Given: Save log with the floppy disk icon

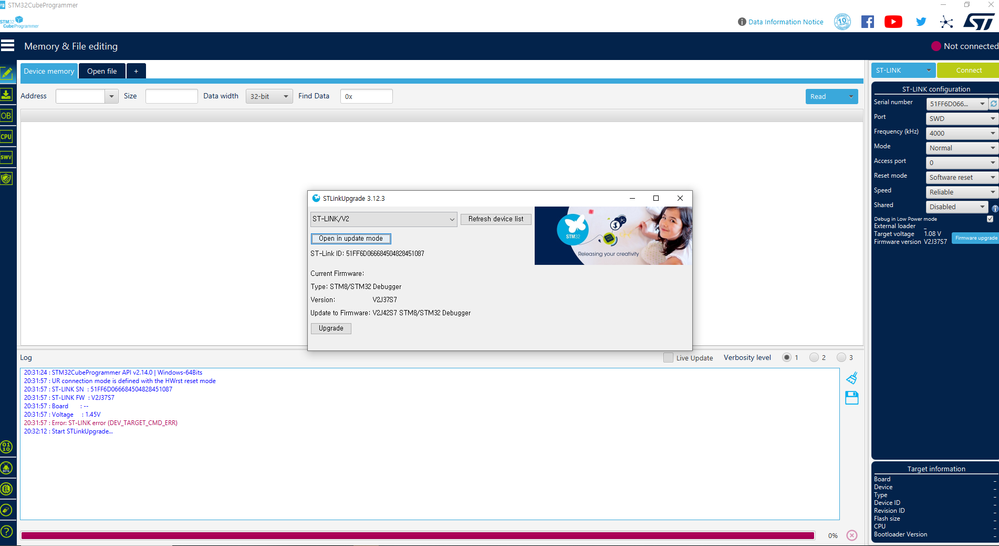Looking at the screenshot, I should coord(852,398).
